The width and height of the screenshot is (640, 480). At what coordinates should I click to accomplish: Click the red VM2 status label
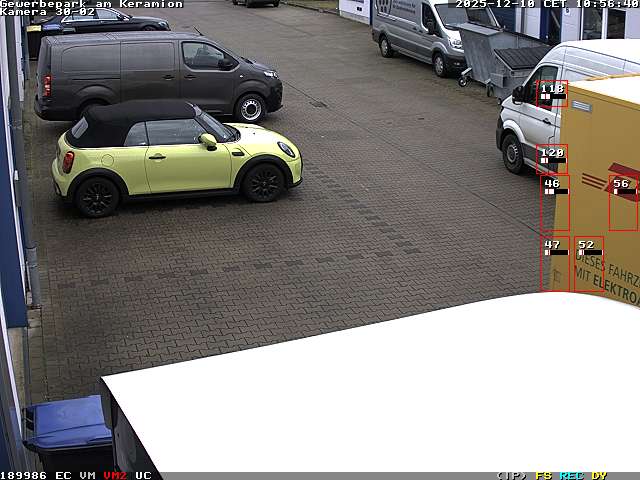click(115, 475)
